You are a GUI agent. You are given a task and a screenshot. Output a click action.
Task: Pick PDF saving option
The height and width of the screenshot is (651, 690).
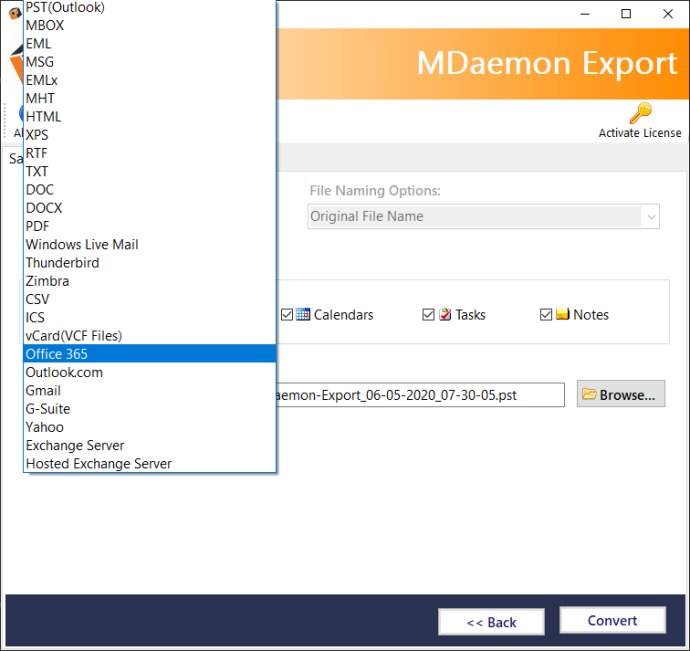point(150,226)
